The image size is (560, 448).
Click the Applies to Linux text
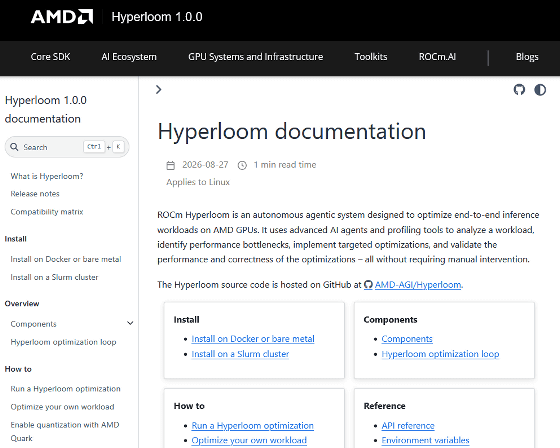coord(198,182)
